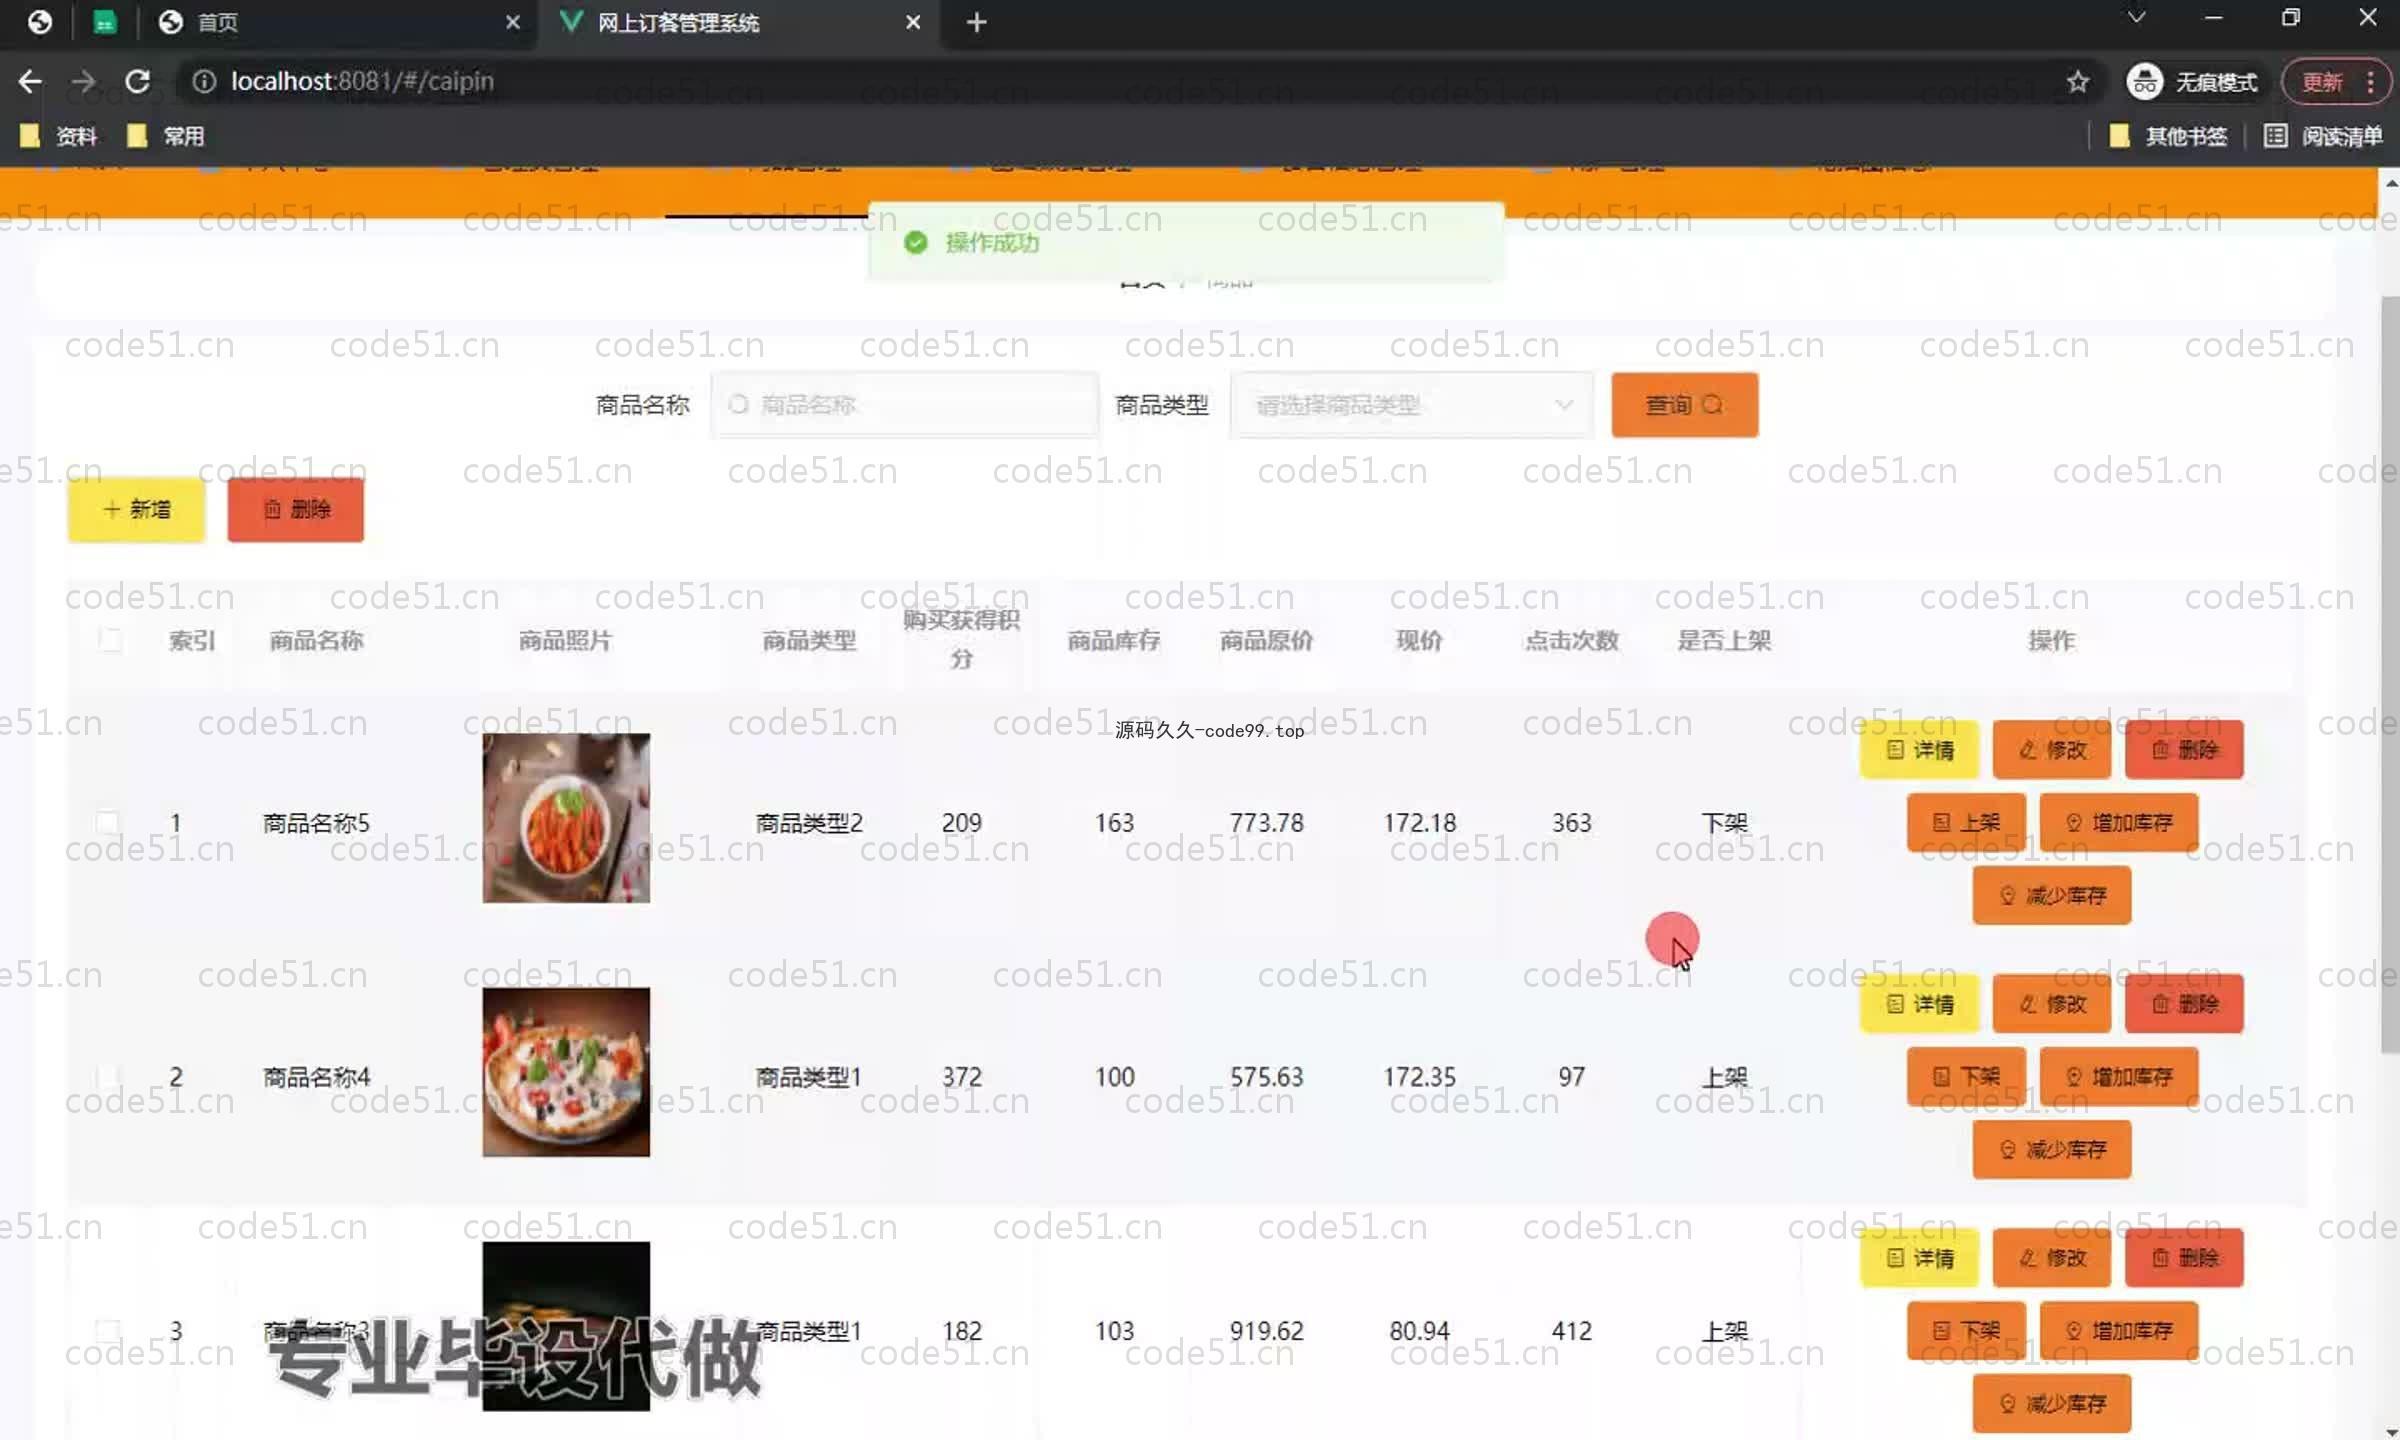
Task: Click the page vertical scrollbar thumb
Action: coord(2390,674)
